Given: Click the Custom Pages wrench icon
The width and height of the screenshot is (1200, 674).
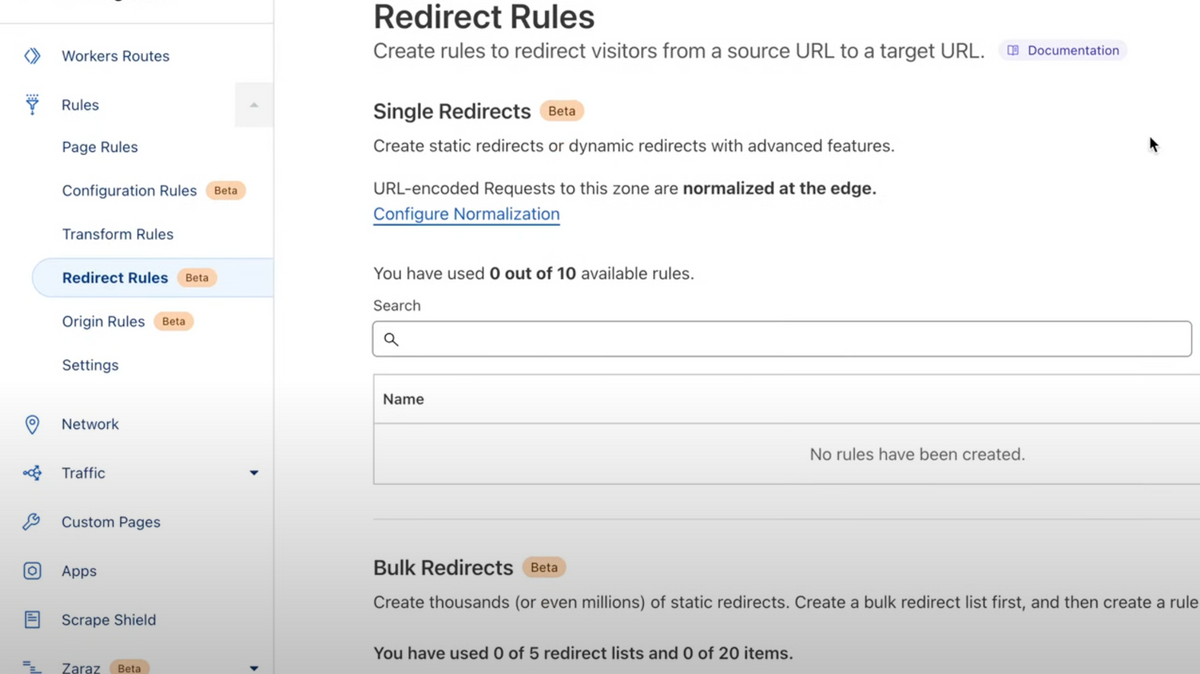Looking at the screenshot, I should 33,521.
